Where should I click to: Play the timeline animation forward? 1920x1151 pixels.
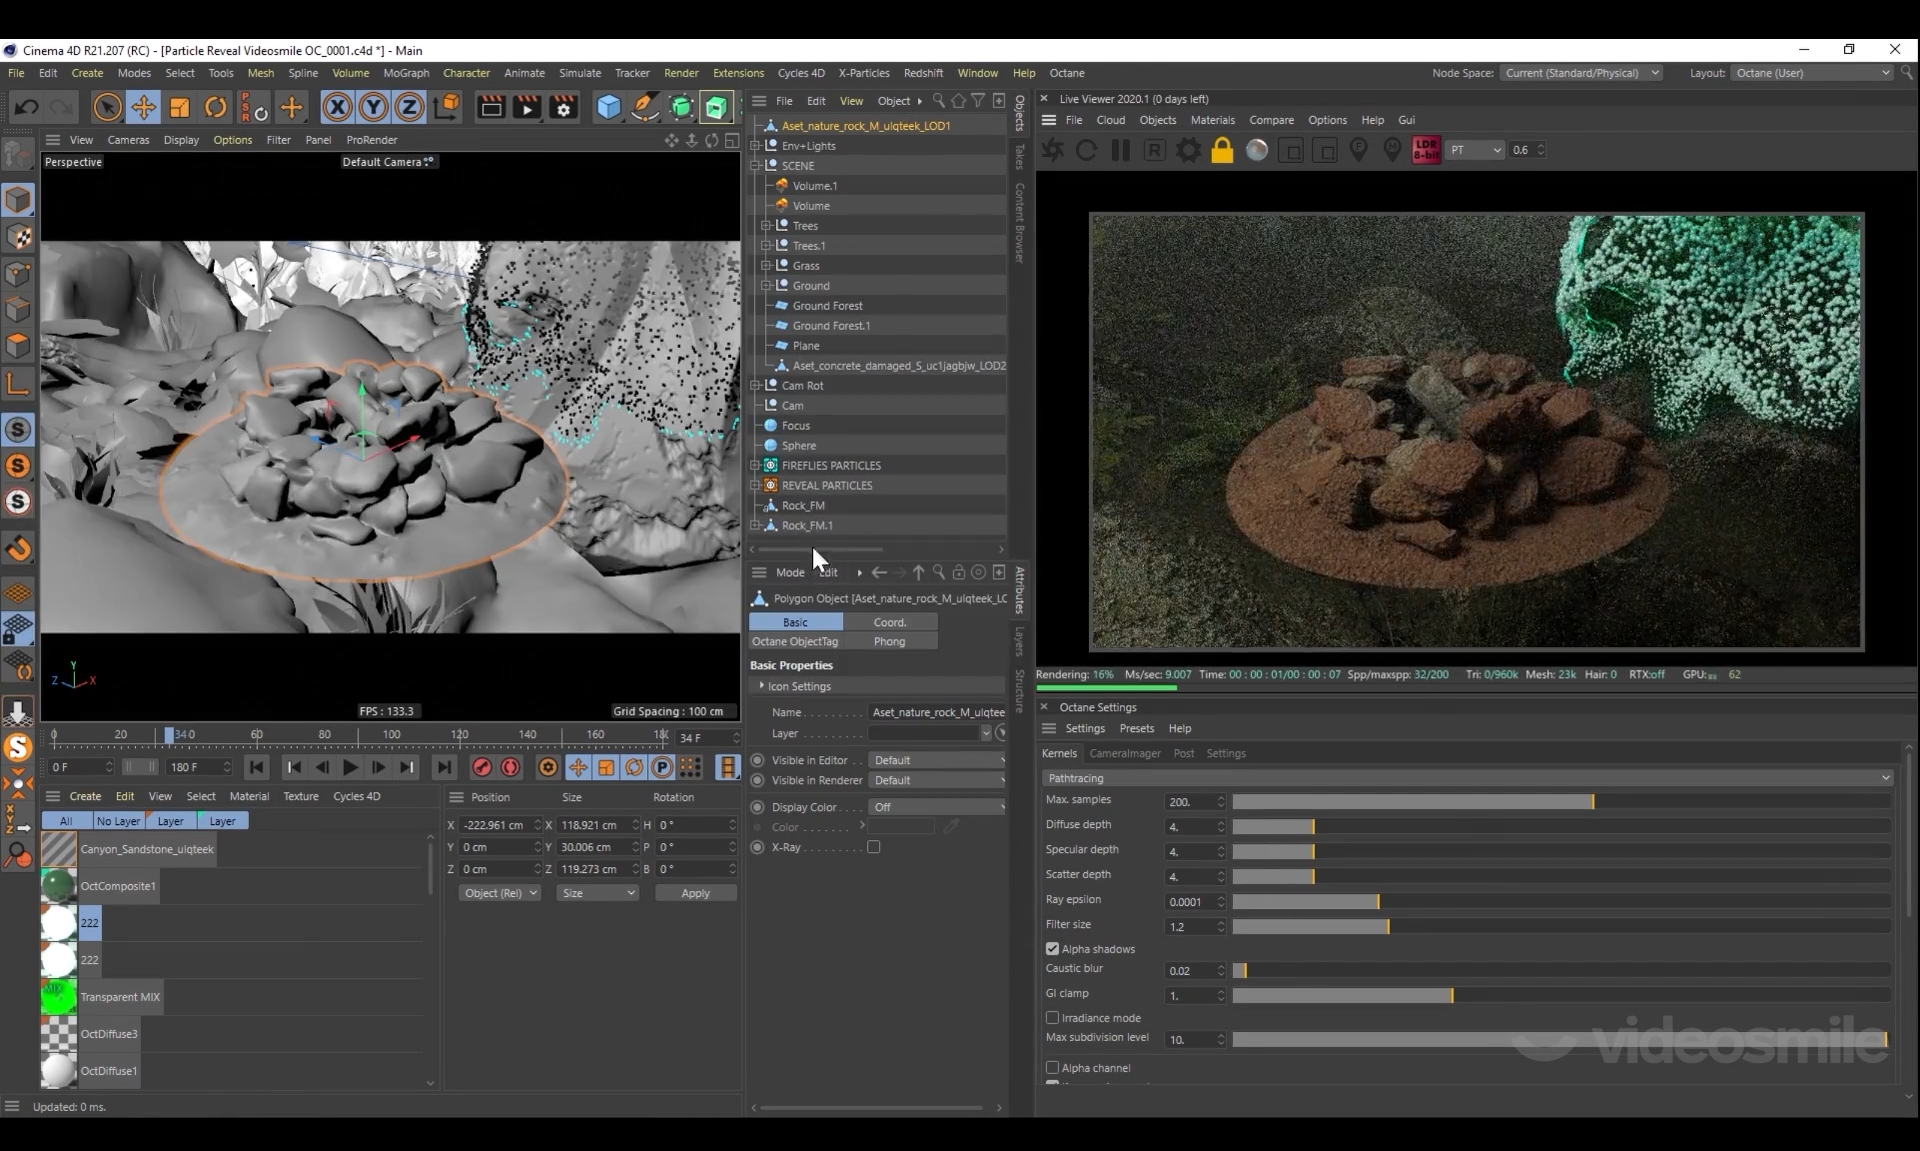(350, 767)
